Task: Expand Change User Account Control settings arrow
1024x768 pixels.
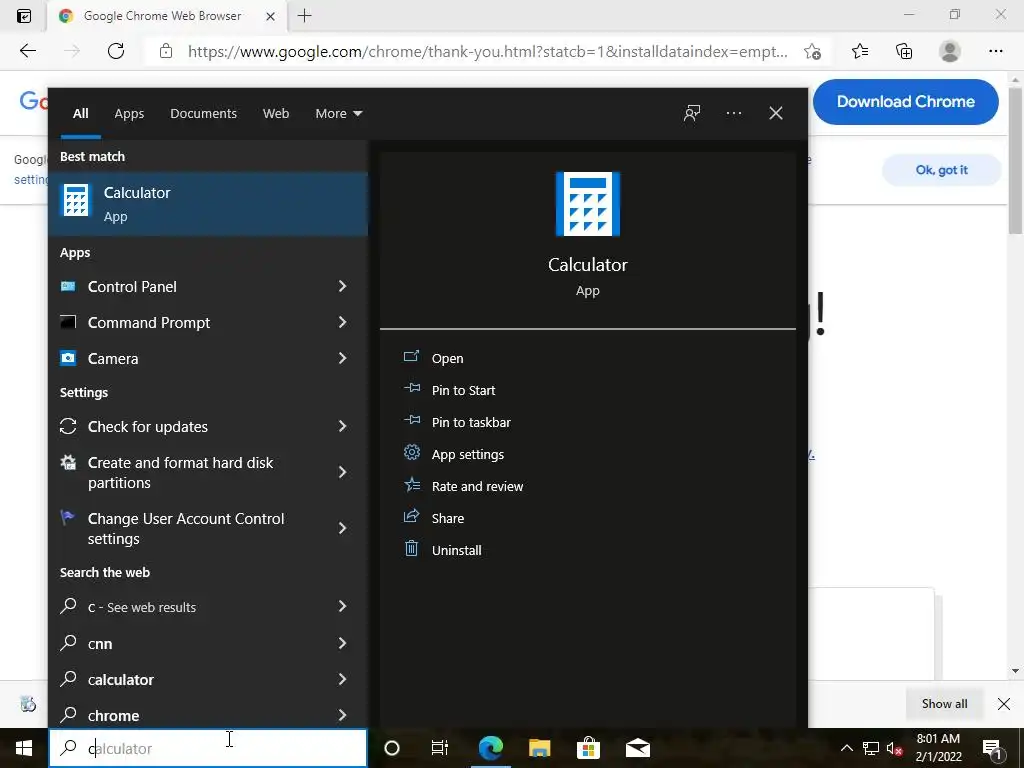Action: (x=342, y=528)
